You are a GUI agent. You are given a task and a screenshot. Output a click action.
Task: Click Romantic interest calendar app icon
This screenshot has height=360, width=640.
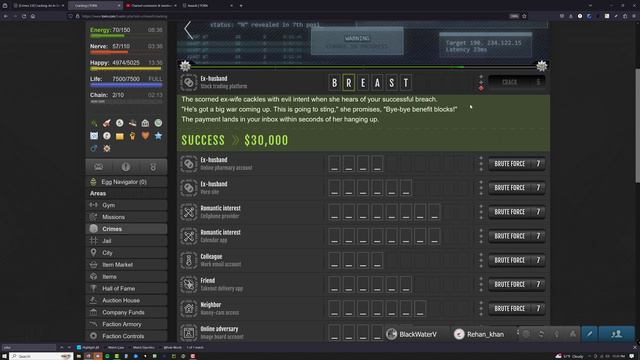point(189,236)
